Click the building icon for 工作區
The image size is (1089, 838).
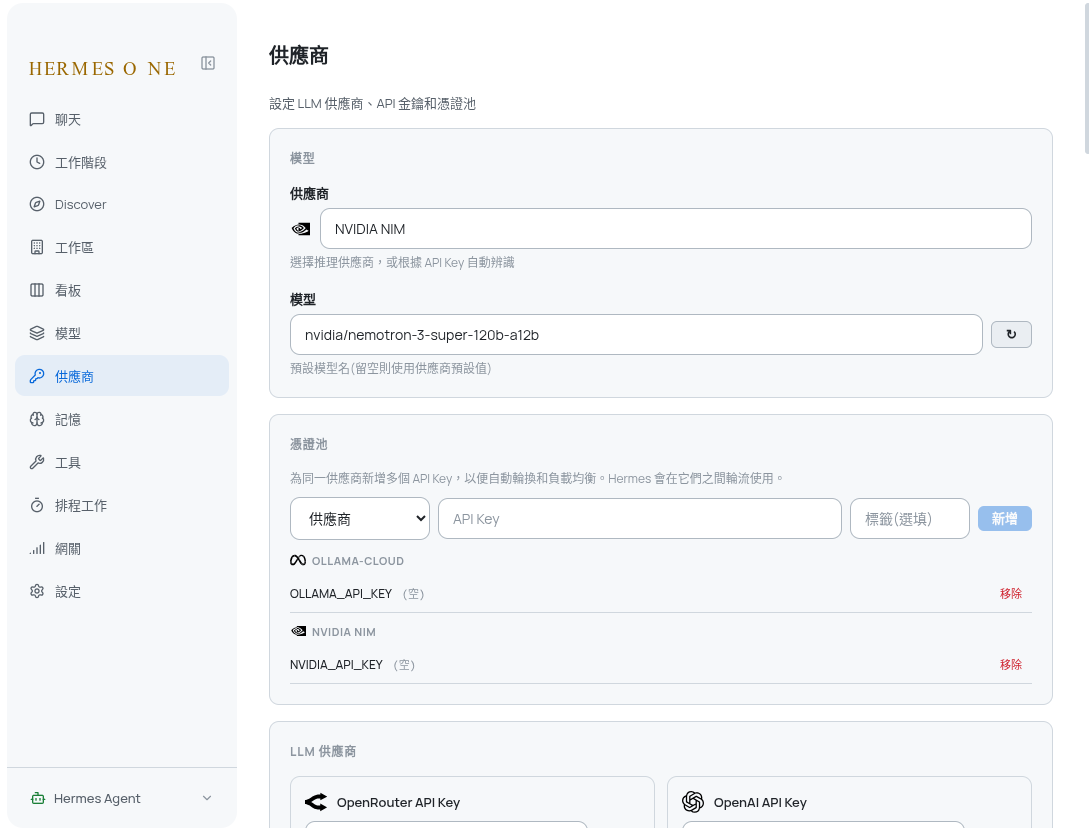37,247
